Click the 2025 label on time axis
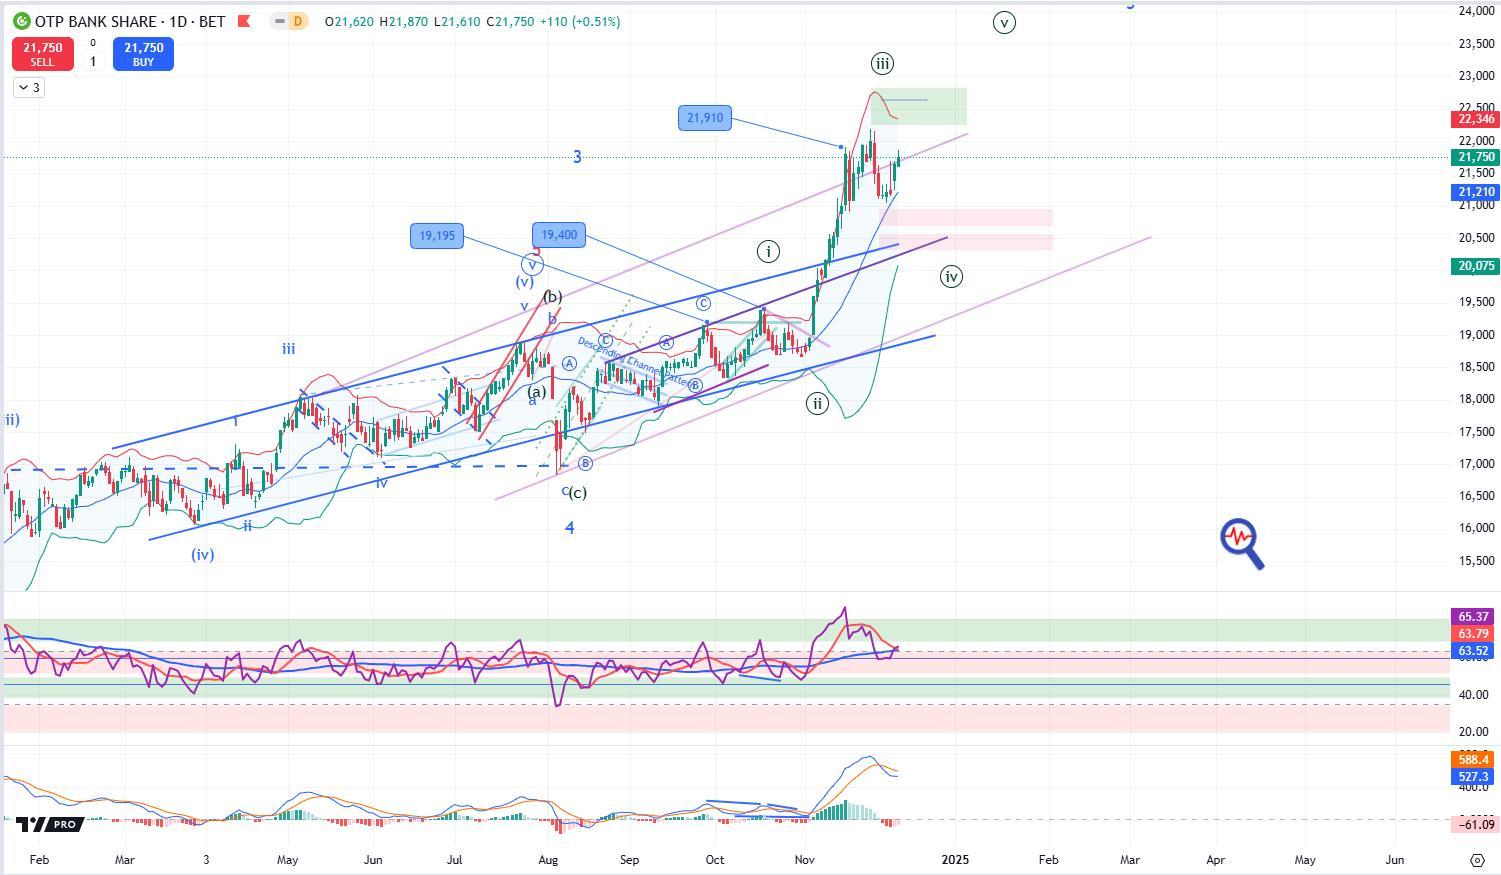This screenshot has width=1501, height=875. pos(955,859)
